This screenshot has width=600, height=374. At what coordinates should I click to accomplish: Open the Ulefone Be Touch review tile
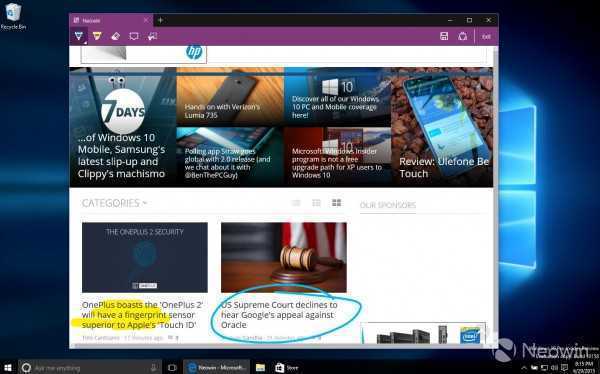(x=442, y=127)
